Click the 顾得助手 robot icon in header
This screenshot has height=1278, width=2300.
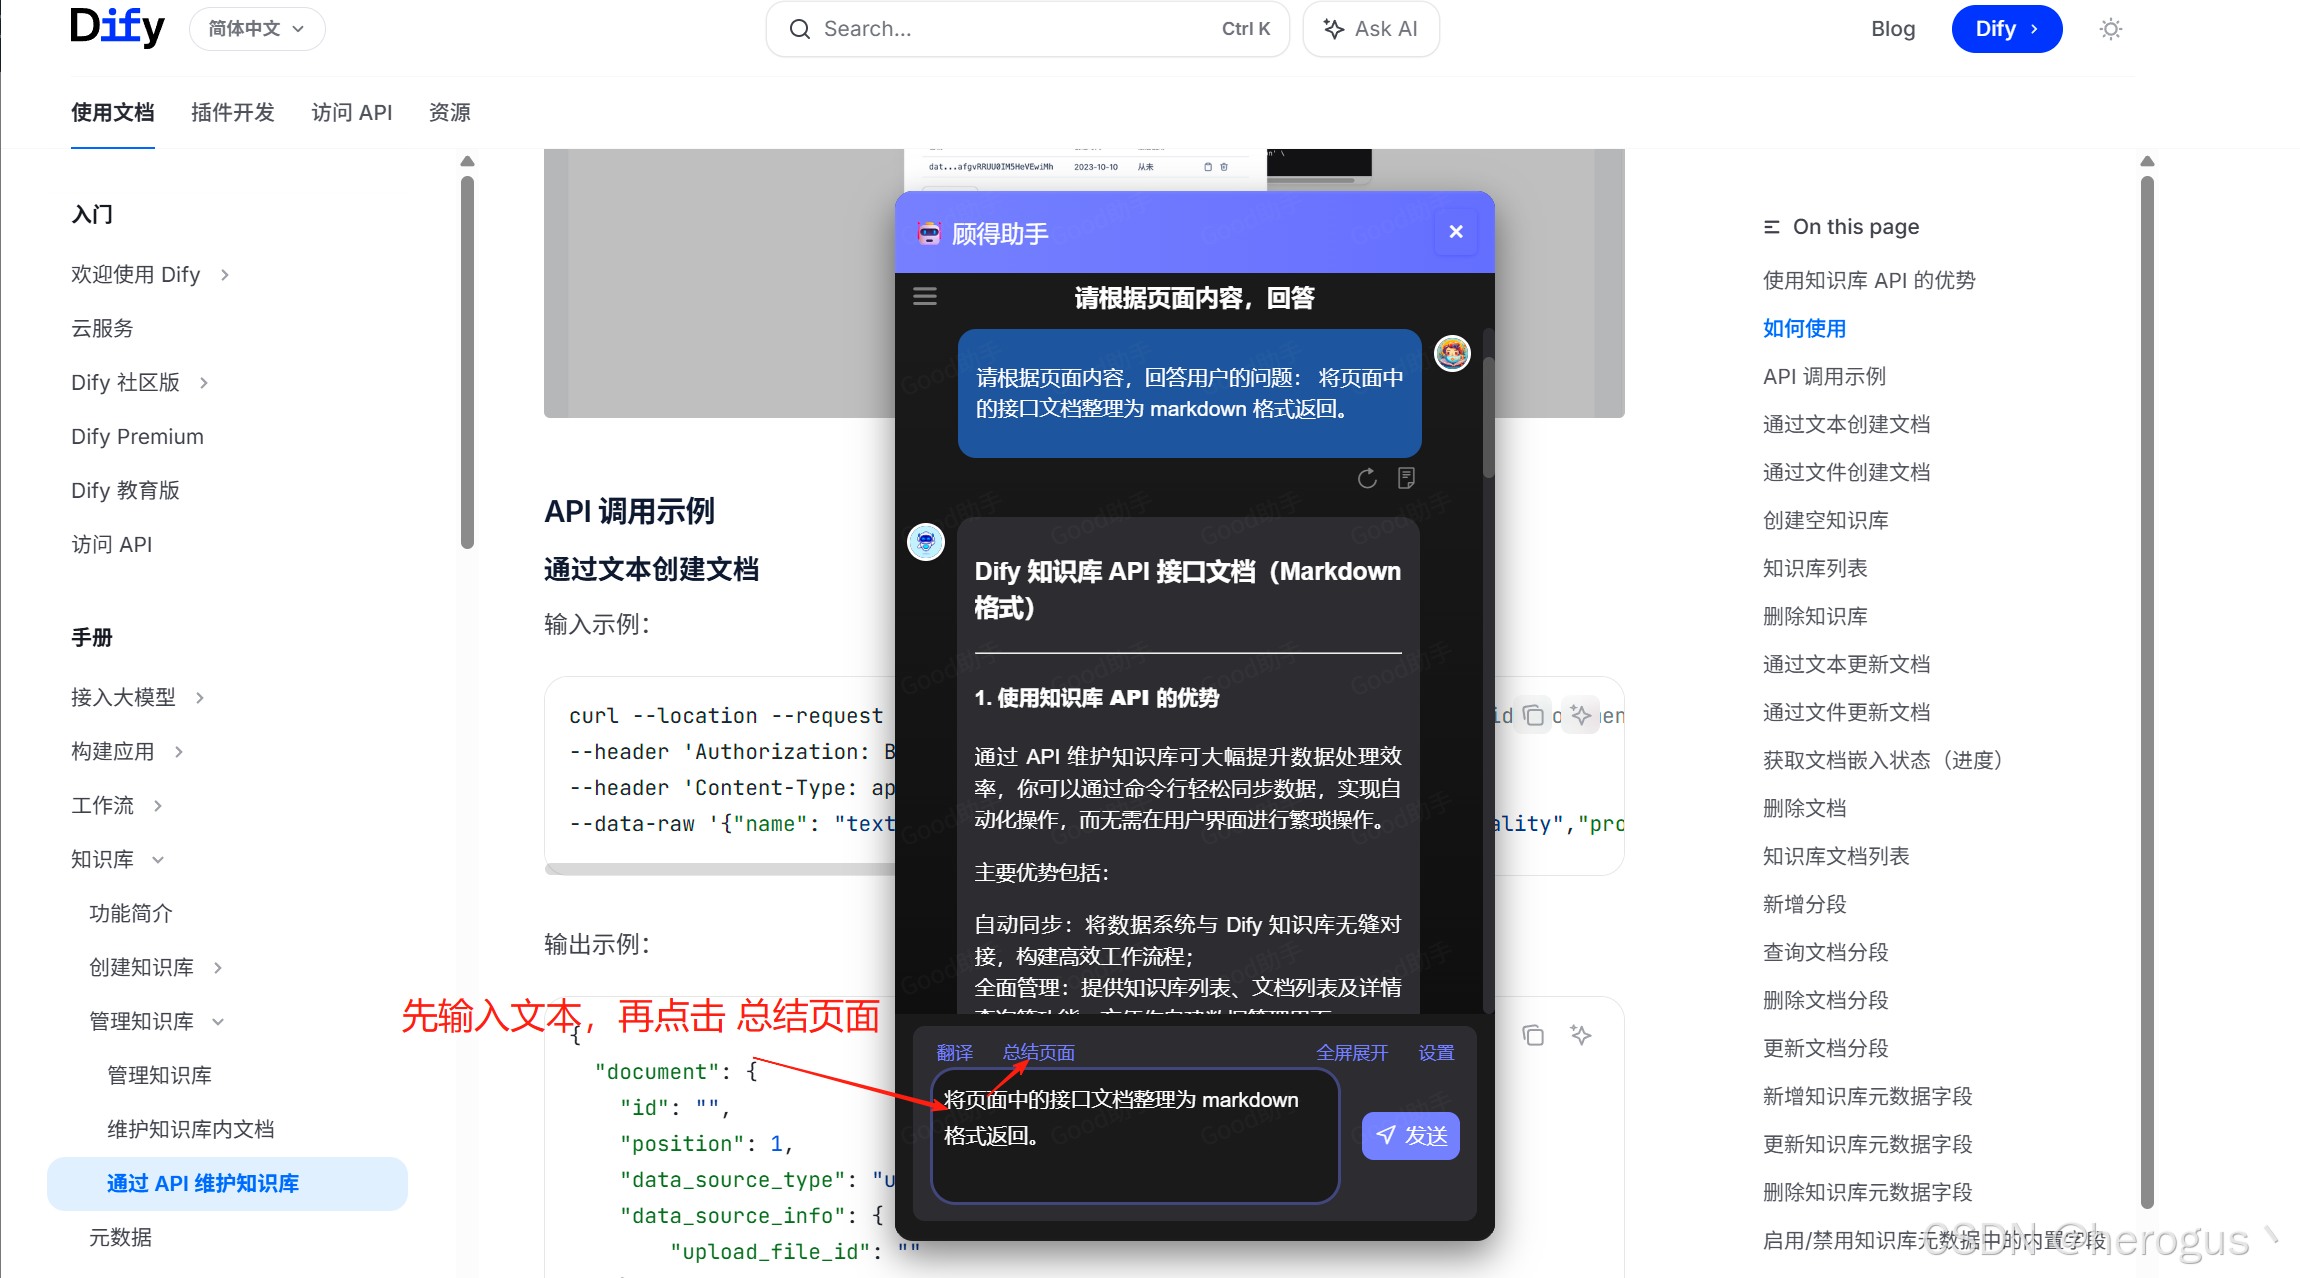click(x=929, y=233)
